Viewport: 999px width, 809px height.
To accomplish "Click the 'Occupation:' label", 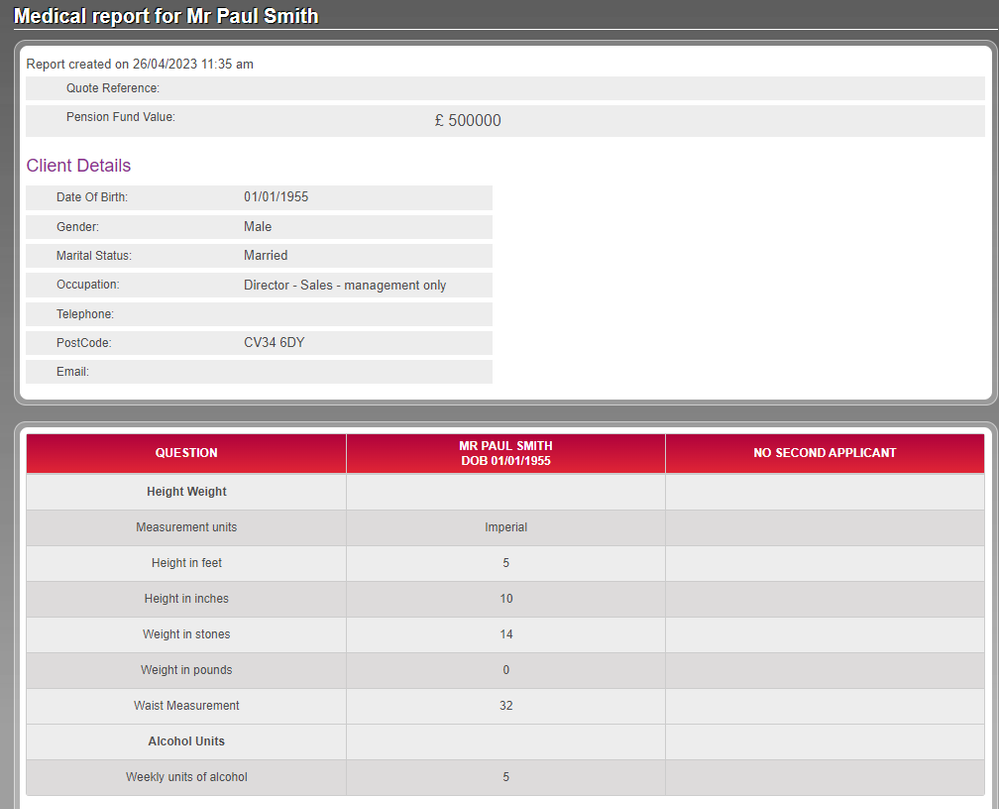I will click(87, 284).
